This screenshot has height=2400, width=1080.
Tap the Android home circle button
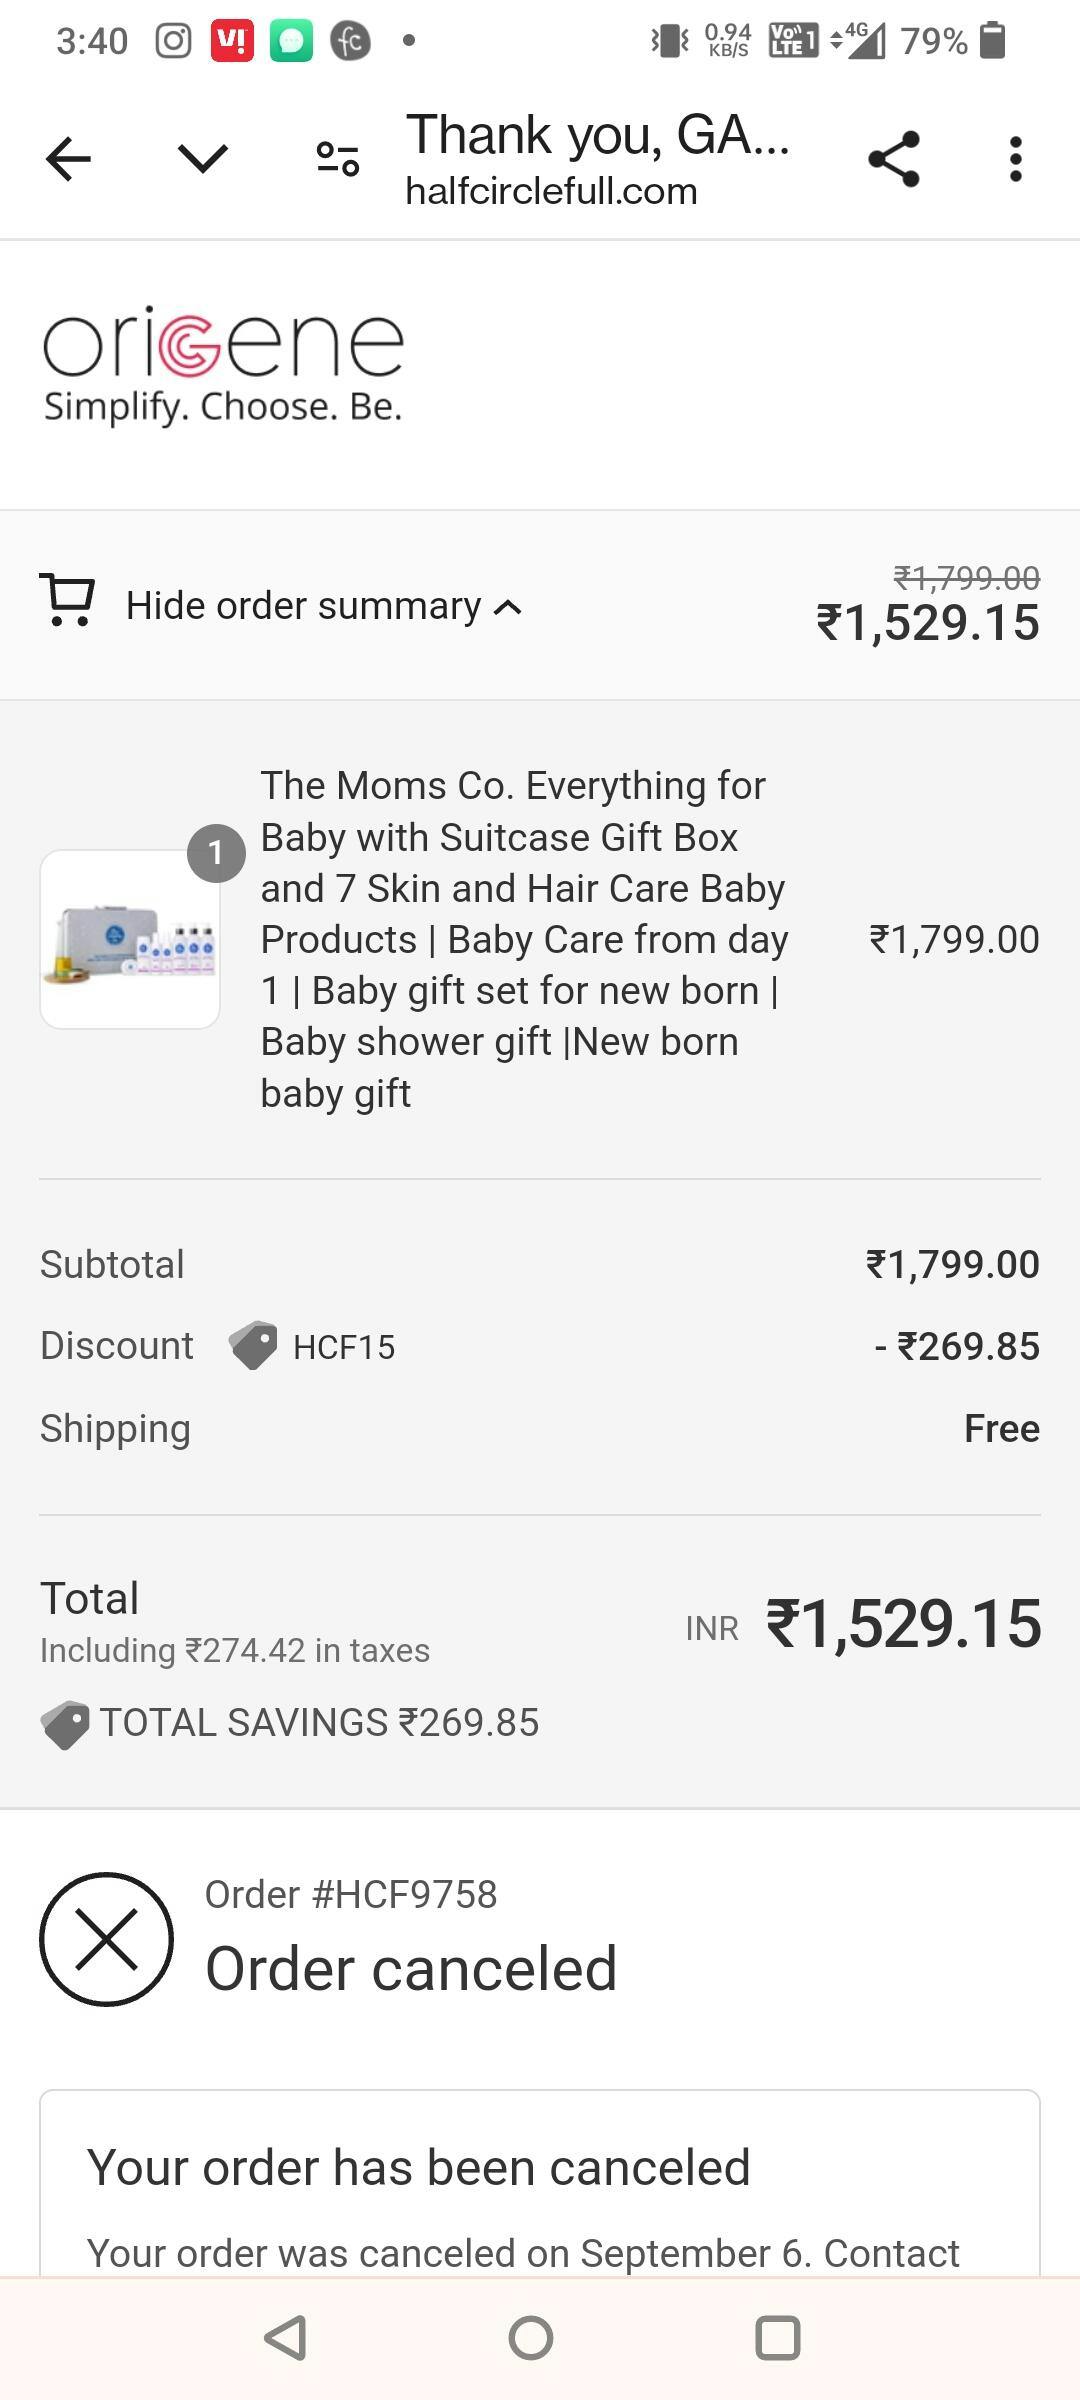[x=531, y=2338]
